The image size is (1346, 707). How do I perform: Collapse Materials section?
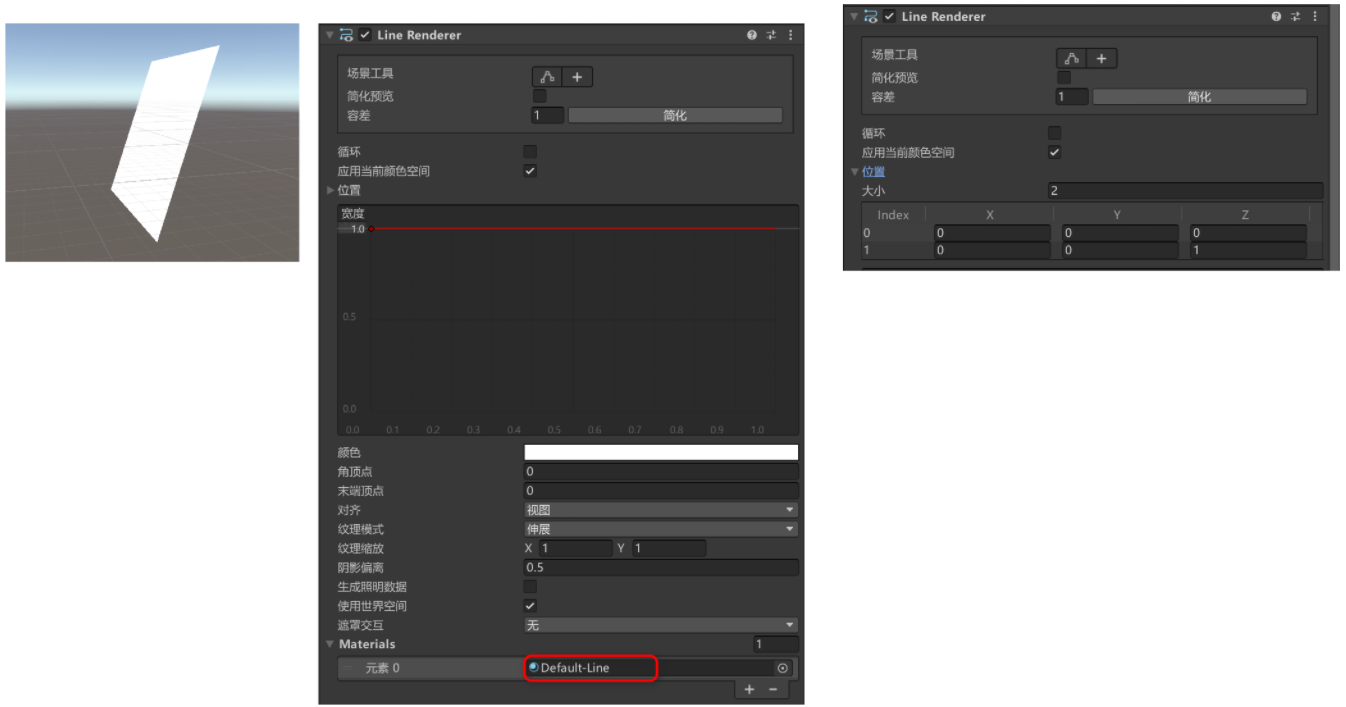(330, 644)
